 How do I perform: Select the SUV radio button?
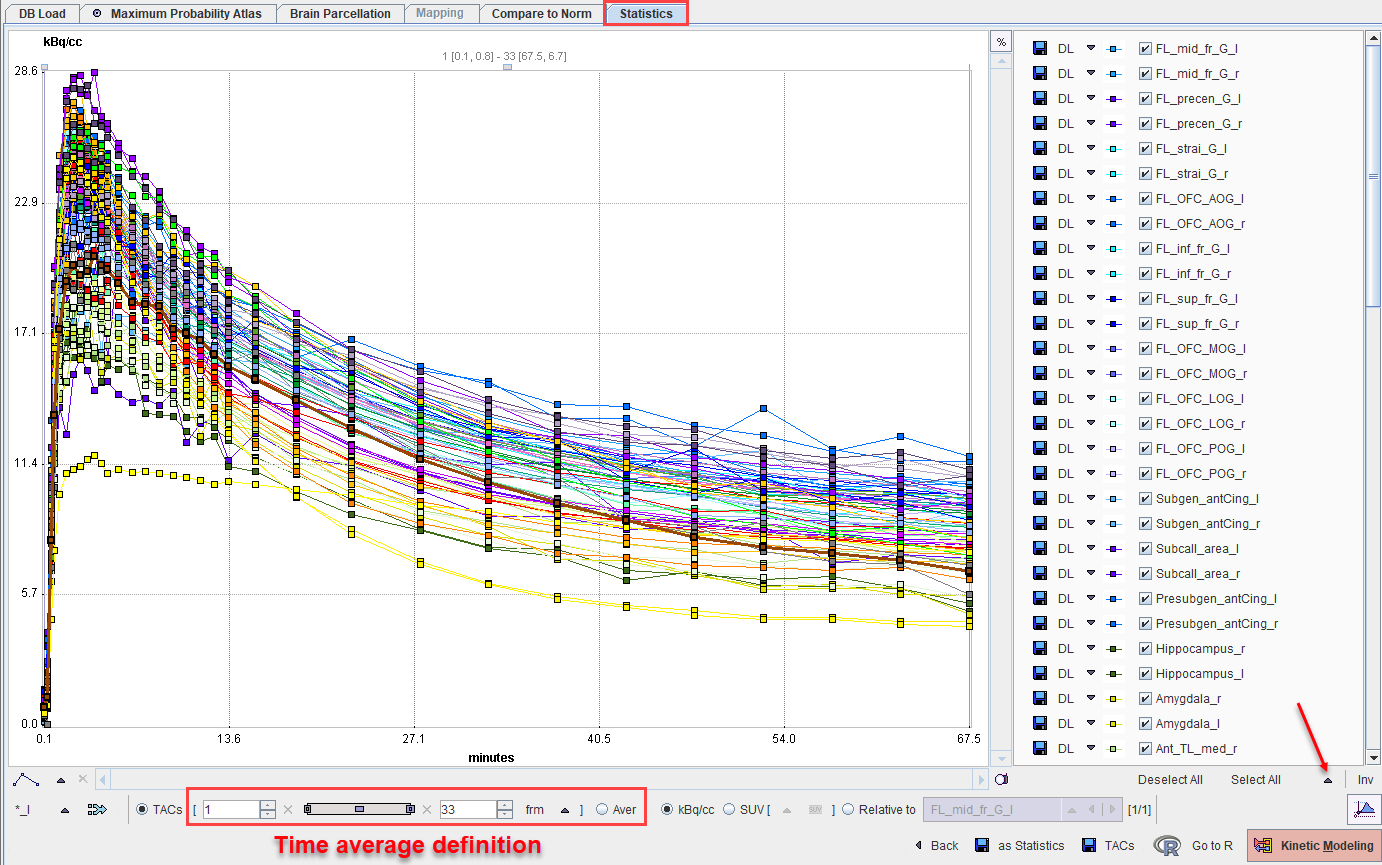click(x=728, y=809)
